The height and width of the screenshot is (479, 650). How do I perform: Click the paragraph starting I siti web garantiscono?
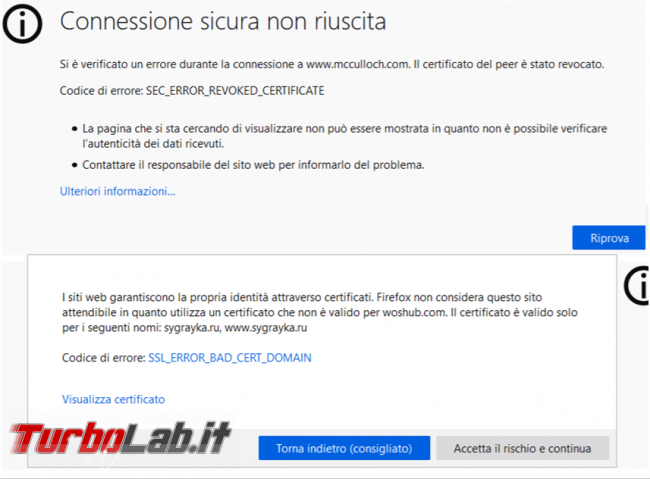(x=320, y=312)
